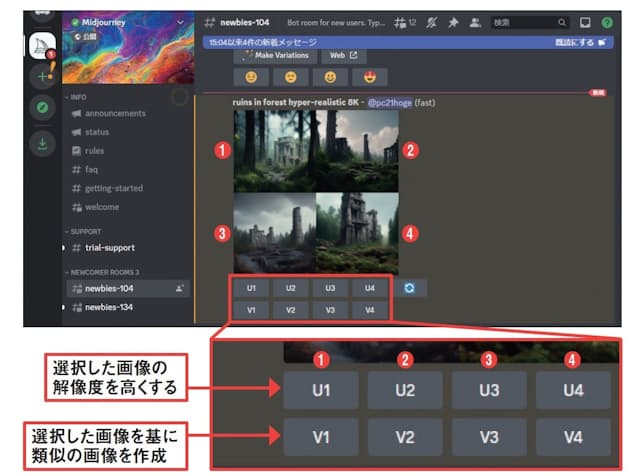The height and width of the screenshot is (476, 638).
Task: Upscale image 3 with U3 in chat
Action: point(330,288)
